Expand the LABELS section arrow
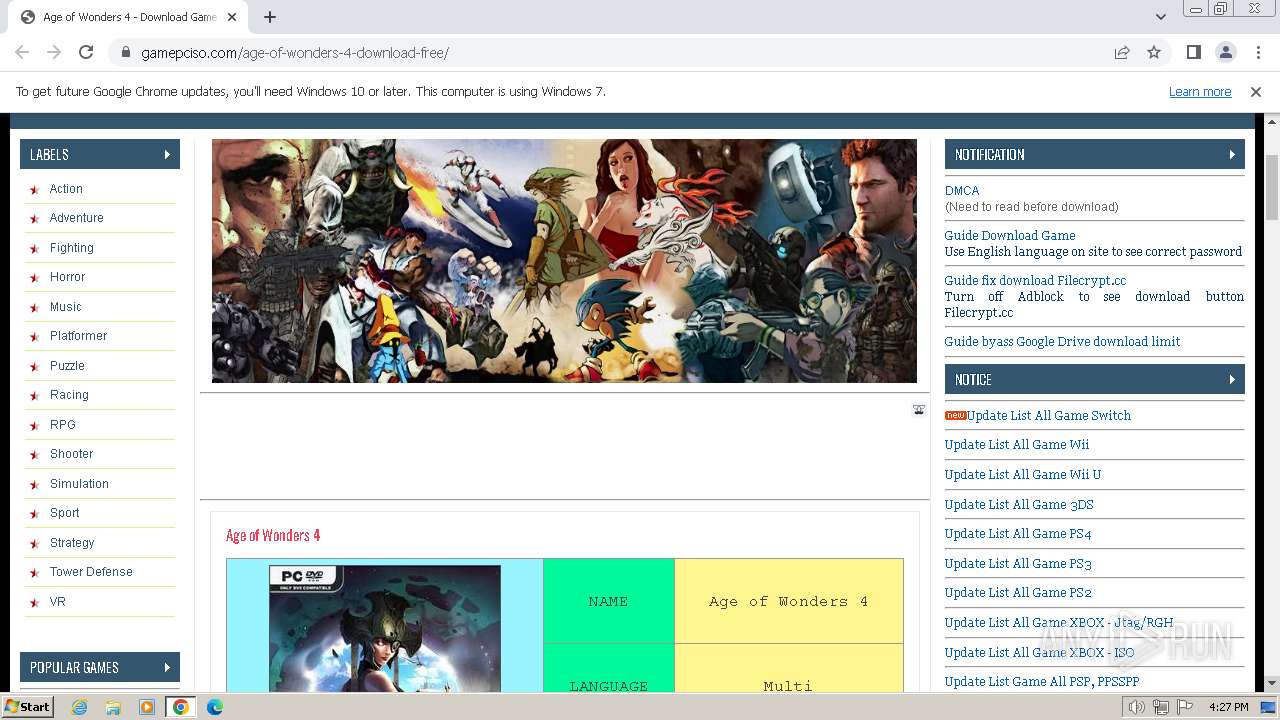This screenshot has width=1280, height=720. tap(167, 154)
